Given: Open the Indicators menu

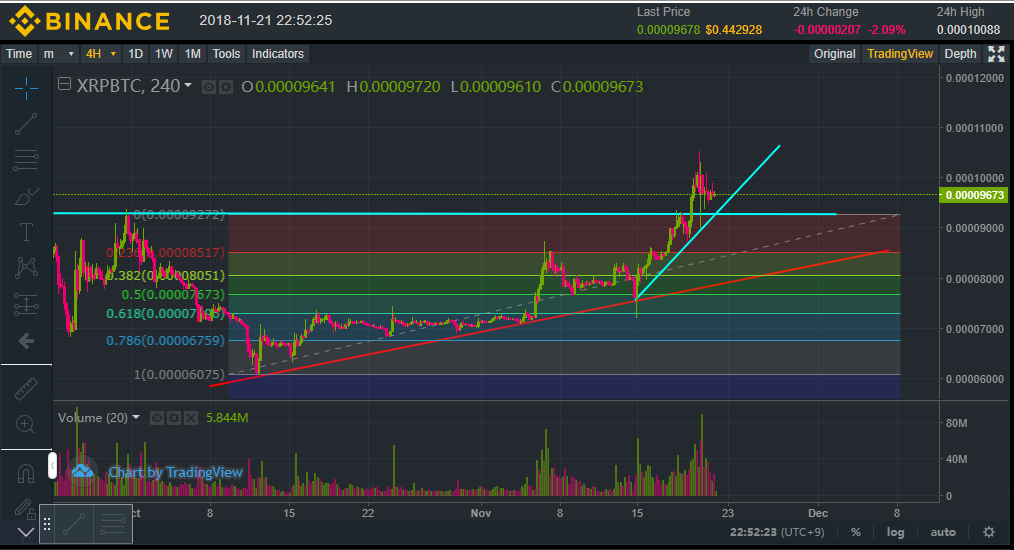Looking at the screenshot, I should click(278, 54).
